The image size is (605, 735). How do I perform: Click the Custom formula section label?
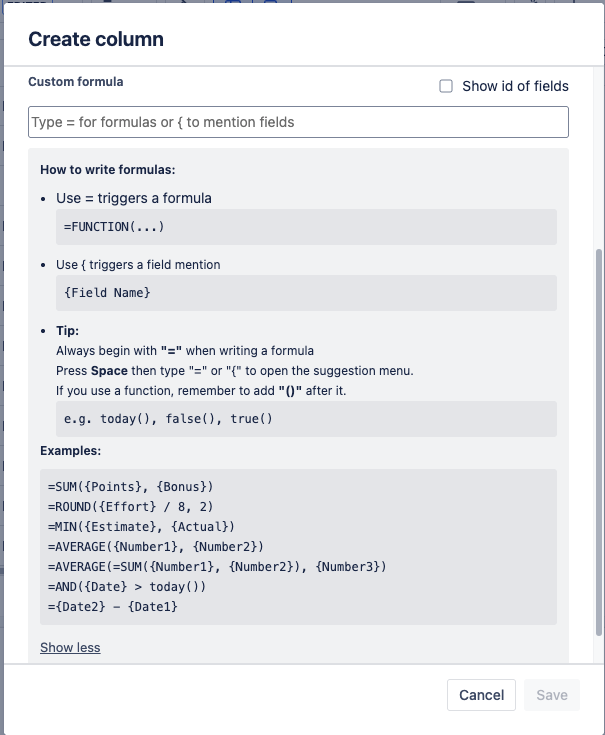pos(76,81)
